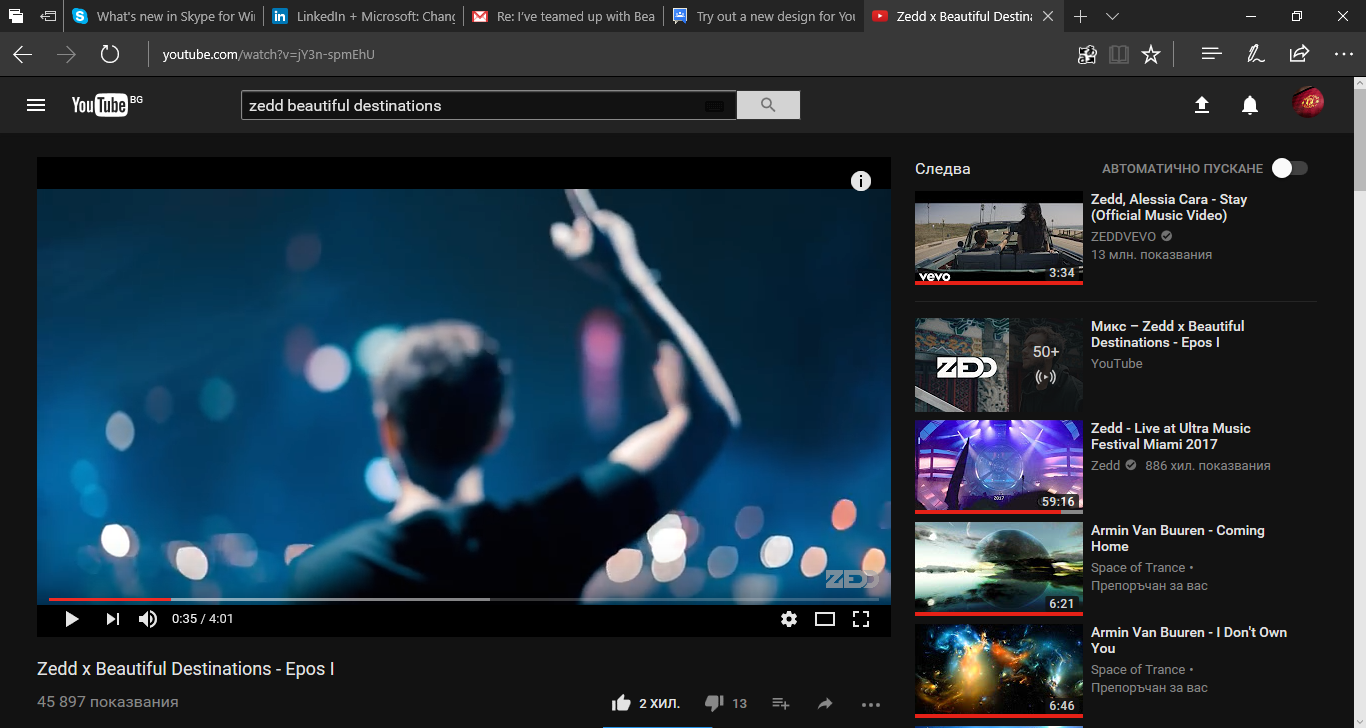Open the ZEDDVEVO channel link
The height and width of the screenshot is (728, 1366).
1123,237
